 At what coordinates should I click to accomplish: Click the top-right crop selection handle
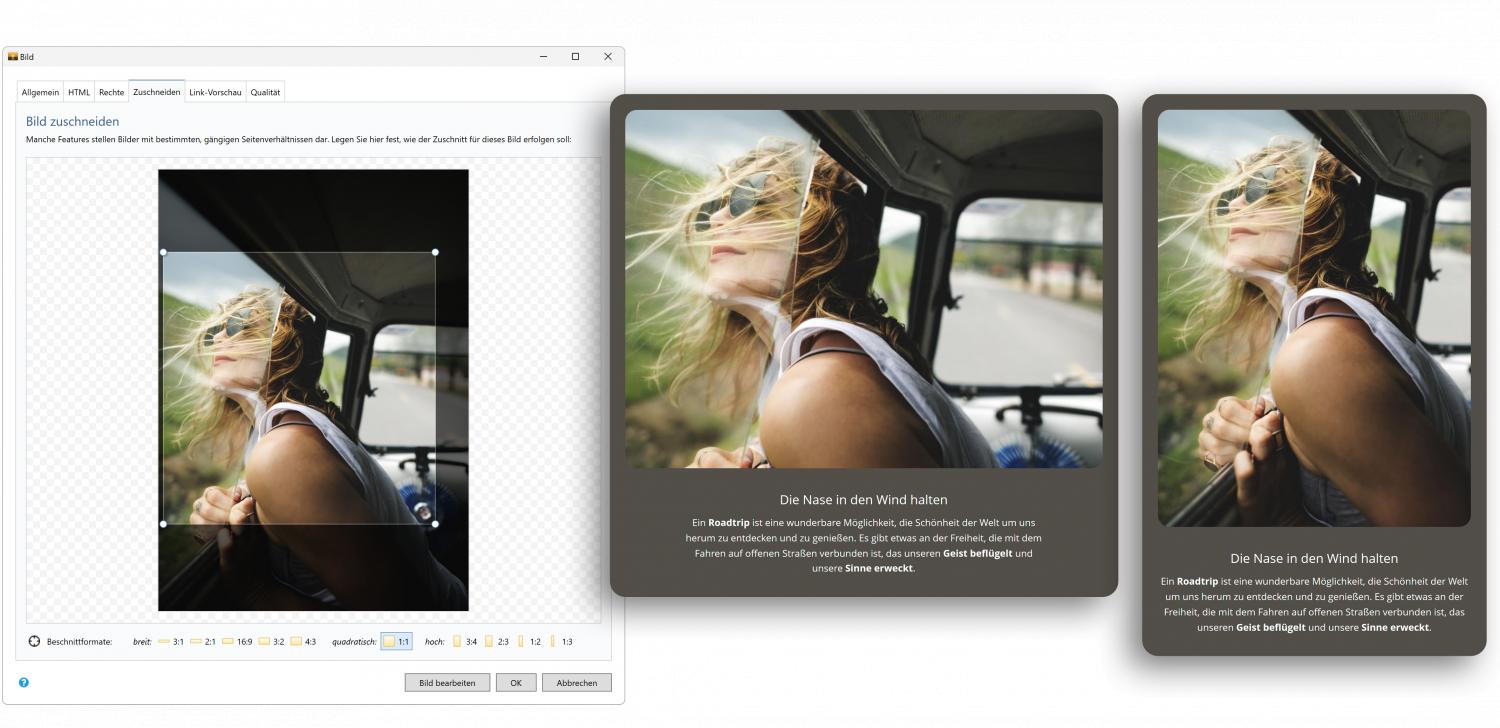pyautogui.click(x=435, y=252)
